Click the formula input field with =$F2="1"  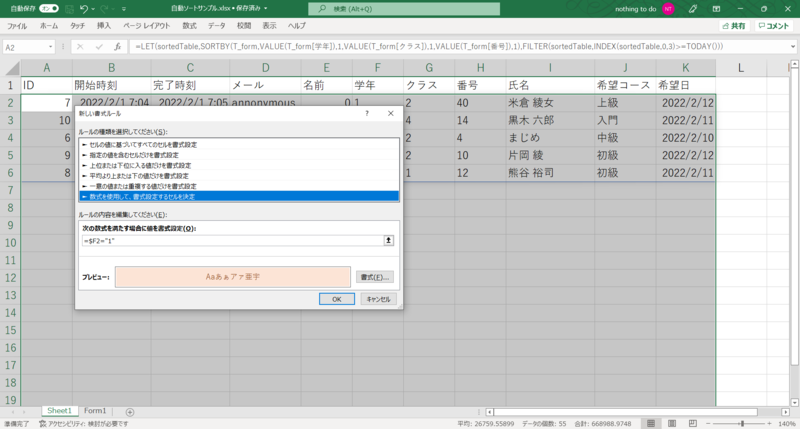pos(233,240)
